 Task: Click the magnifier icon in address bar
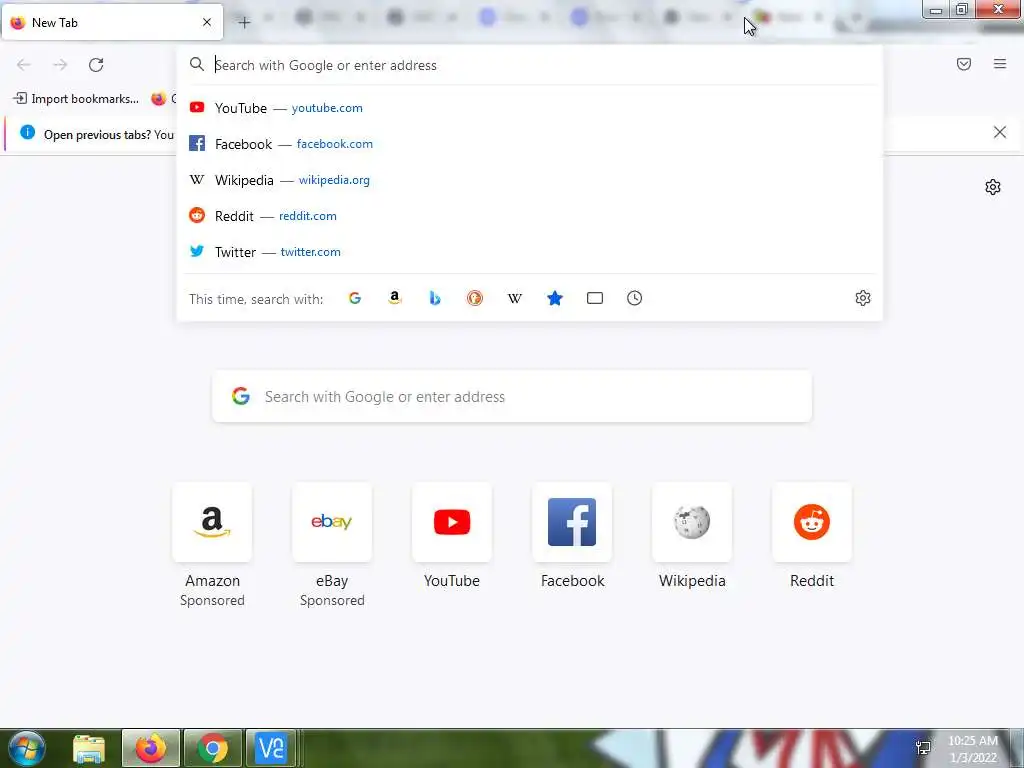coord(197,64)
